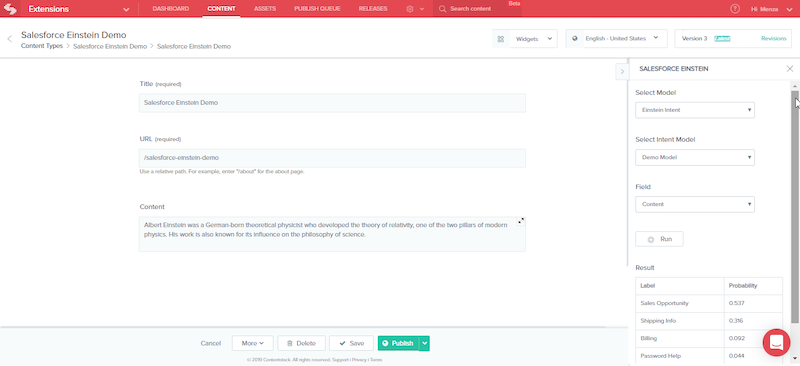Click the URL input field
800x366 pixels.
(332, 158)
